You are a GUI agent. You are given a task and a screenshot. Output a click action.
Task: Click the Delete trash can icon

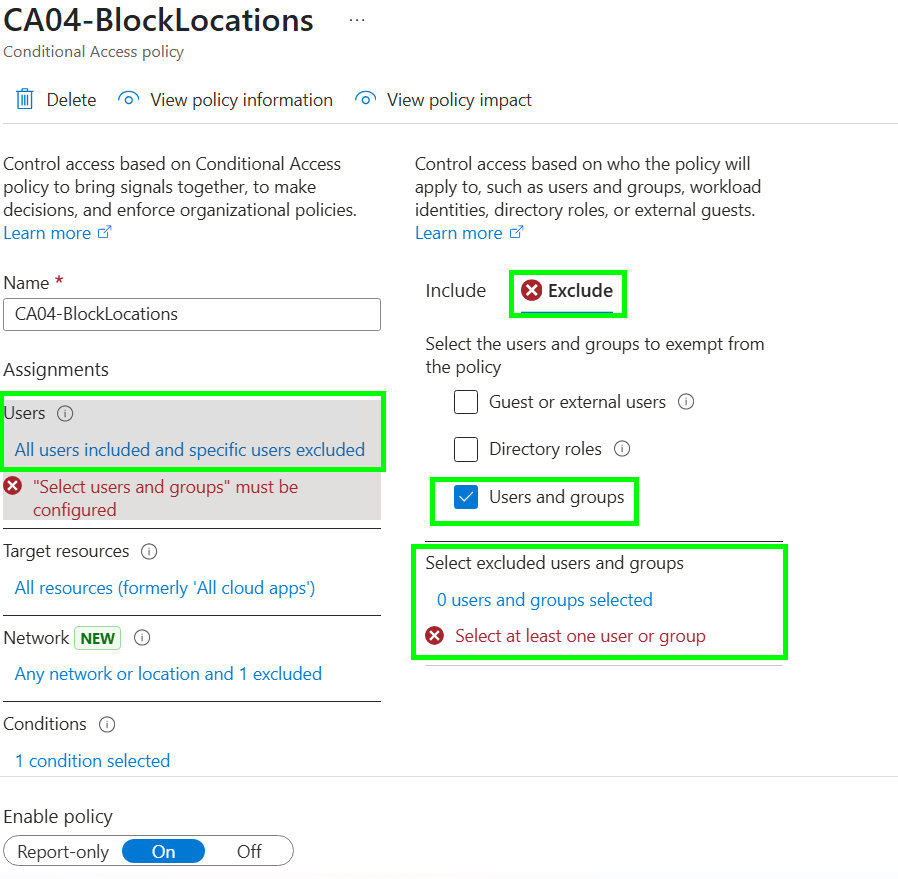[x=25, y=99]
